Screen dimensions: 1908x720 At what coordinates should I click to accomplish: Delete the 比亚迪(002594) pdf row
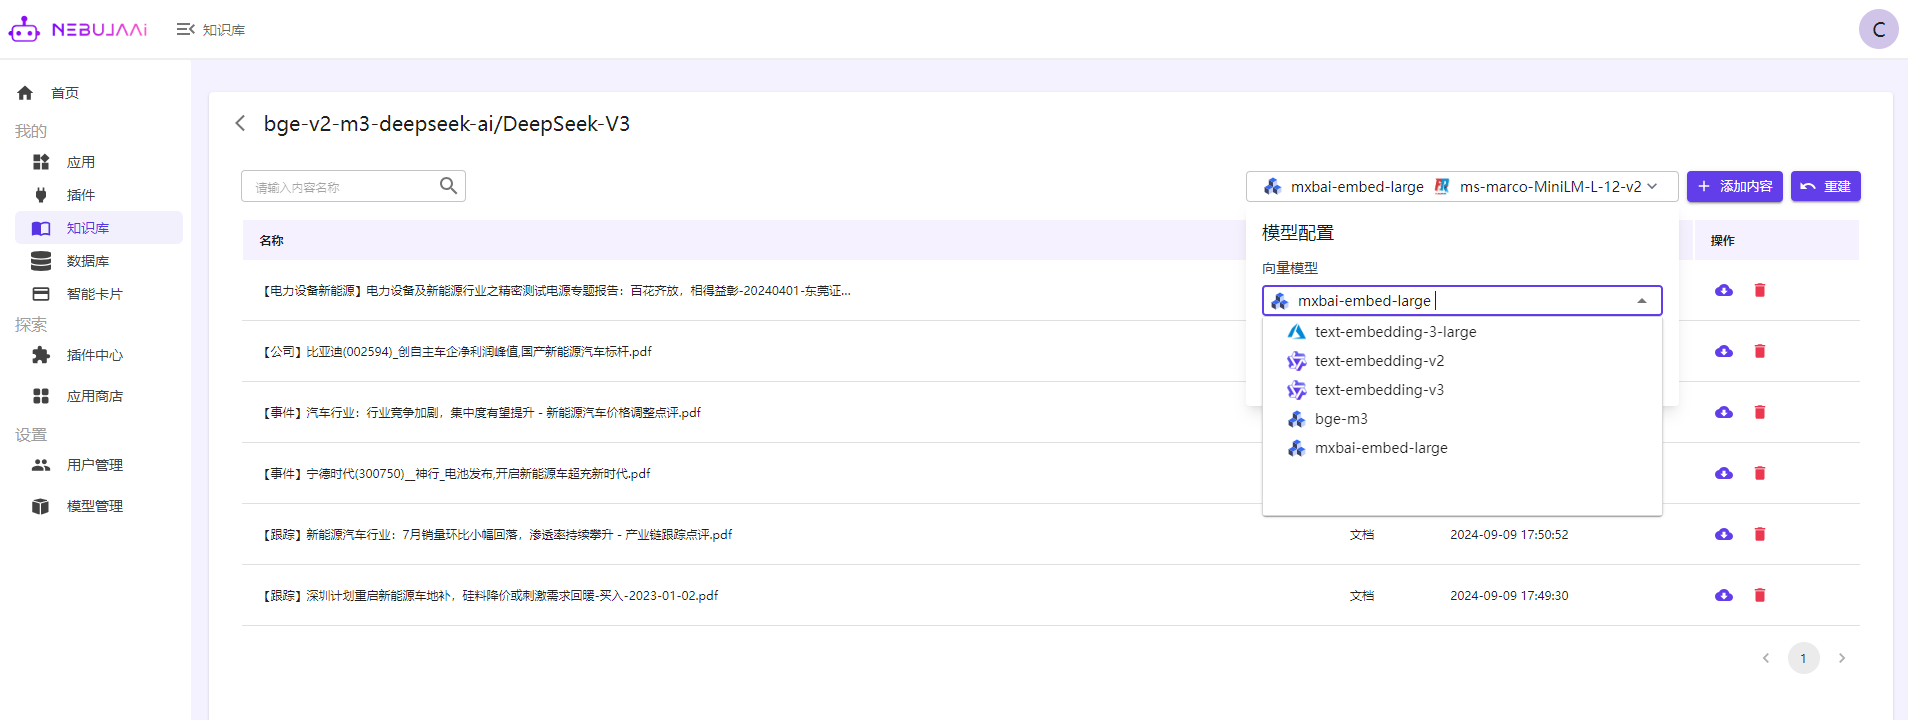[1760, 351]
